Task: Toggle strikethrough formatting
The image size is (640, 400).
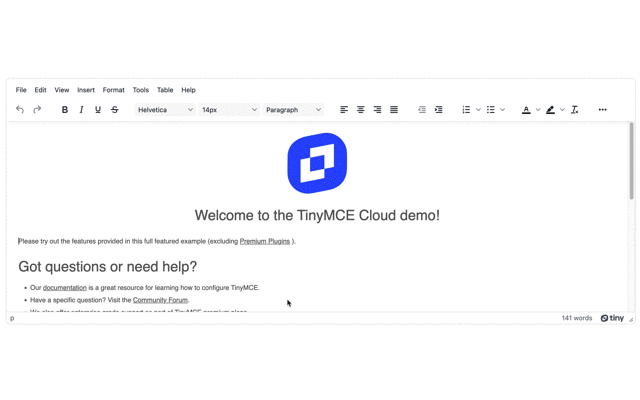Action: click(115, 109)
